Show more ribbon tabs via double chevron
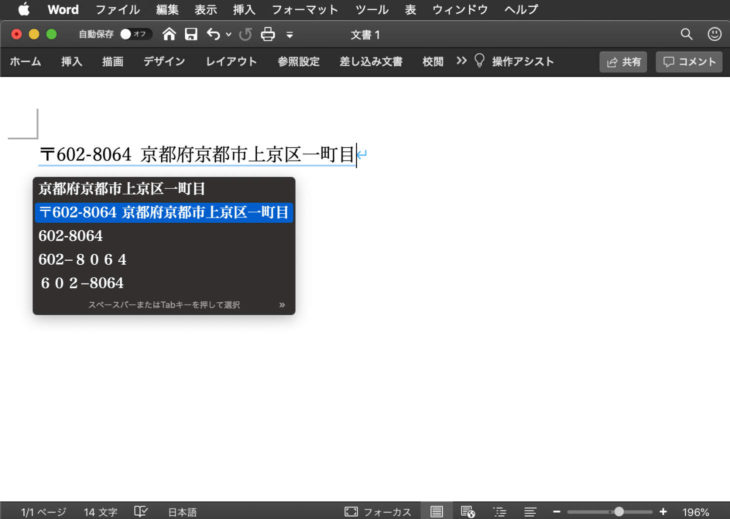Screen dimensions: 730x519 (461, 61)
